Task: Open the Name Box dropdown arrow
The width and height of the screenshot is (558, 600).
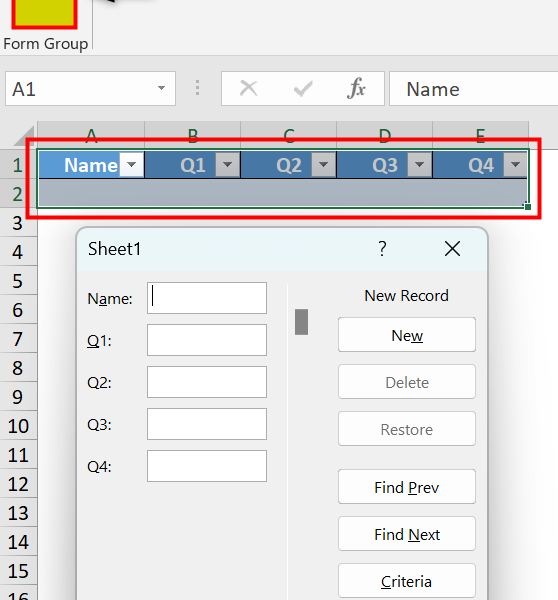Action: 162,88
